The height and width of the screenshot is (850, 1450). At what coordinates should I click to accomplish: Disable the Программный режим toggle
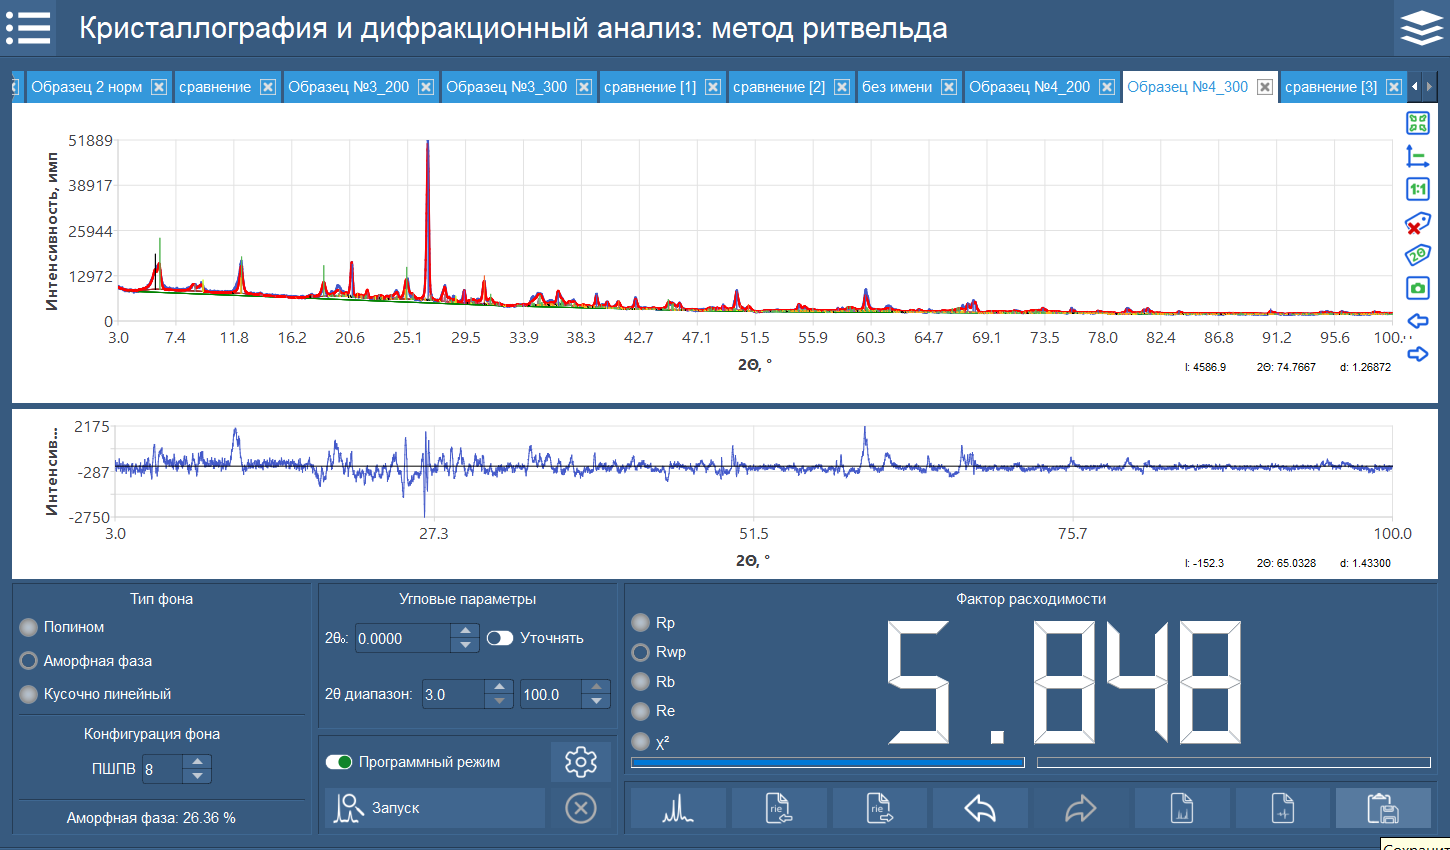(x=339, y=762)
